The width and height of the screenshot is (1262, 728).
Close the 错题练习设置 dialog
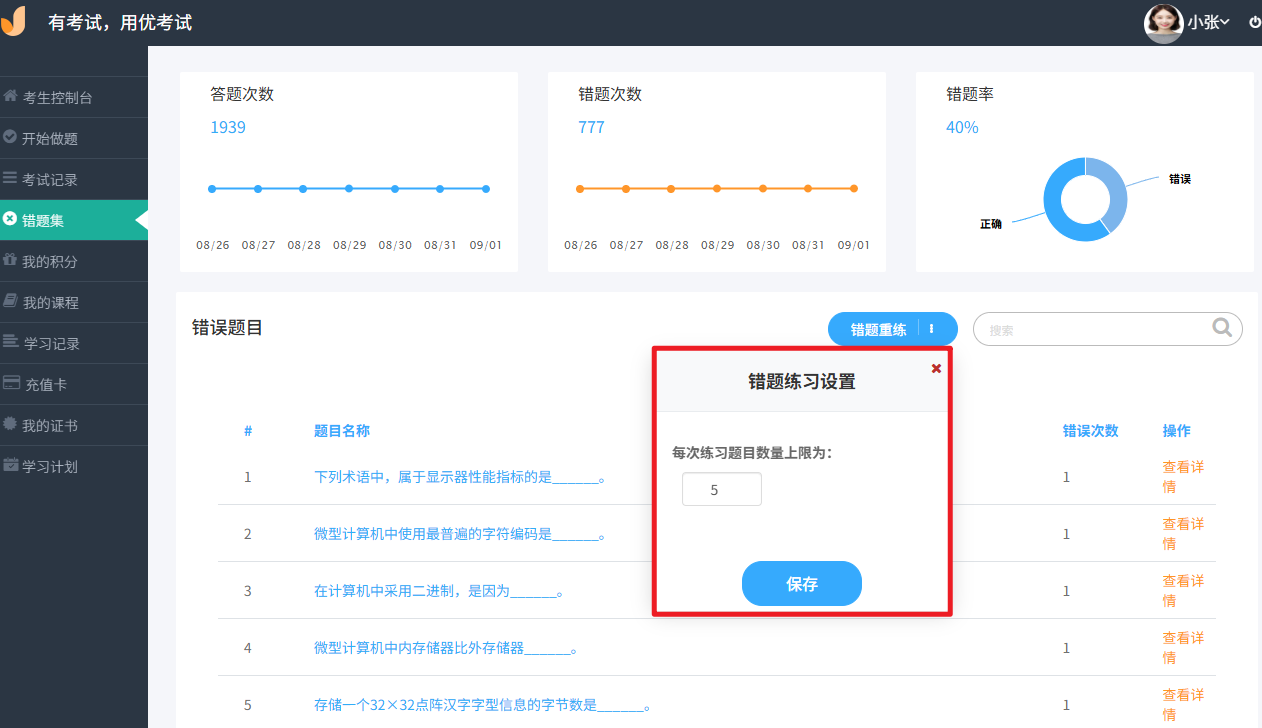(x=936, y=368)
